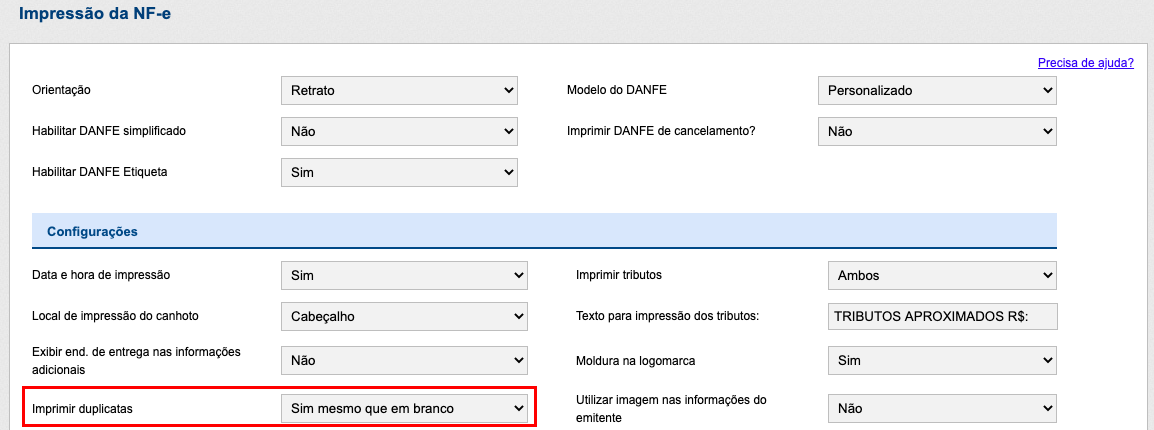Click the Configurações section header

[92, 231]
